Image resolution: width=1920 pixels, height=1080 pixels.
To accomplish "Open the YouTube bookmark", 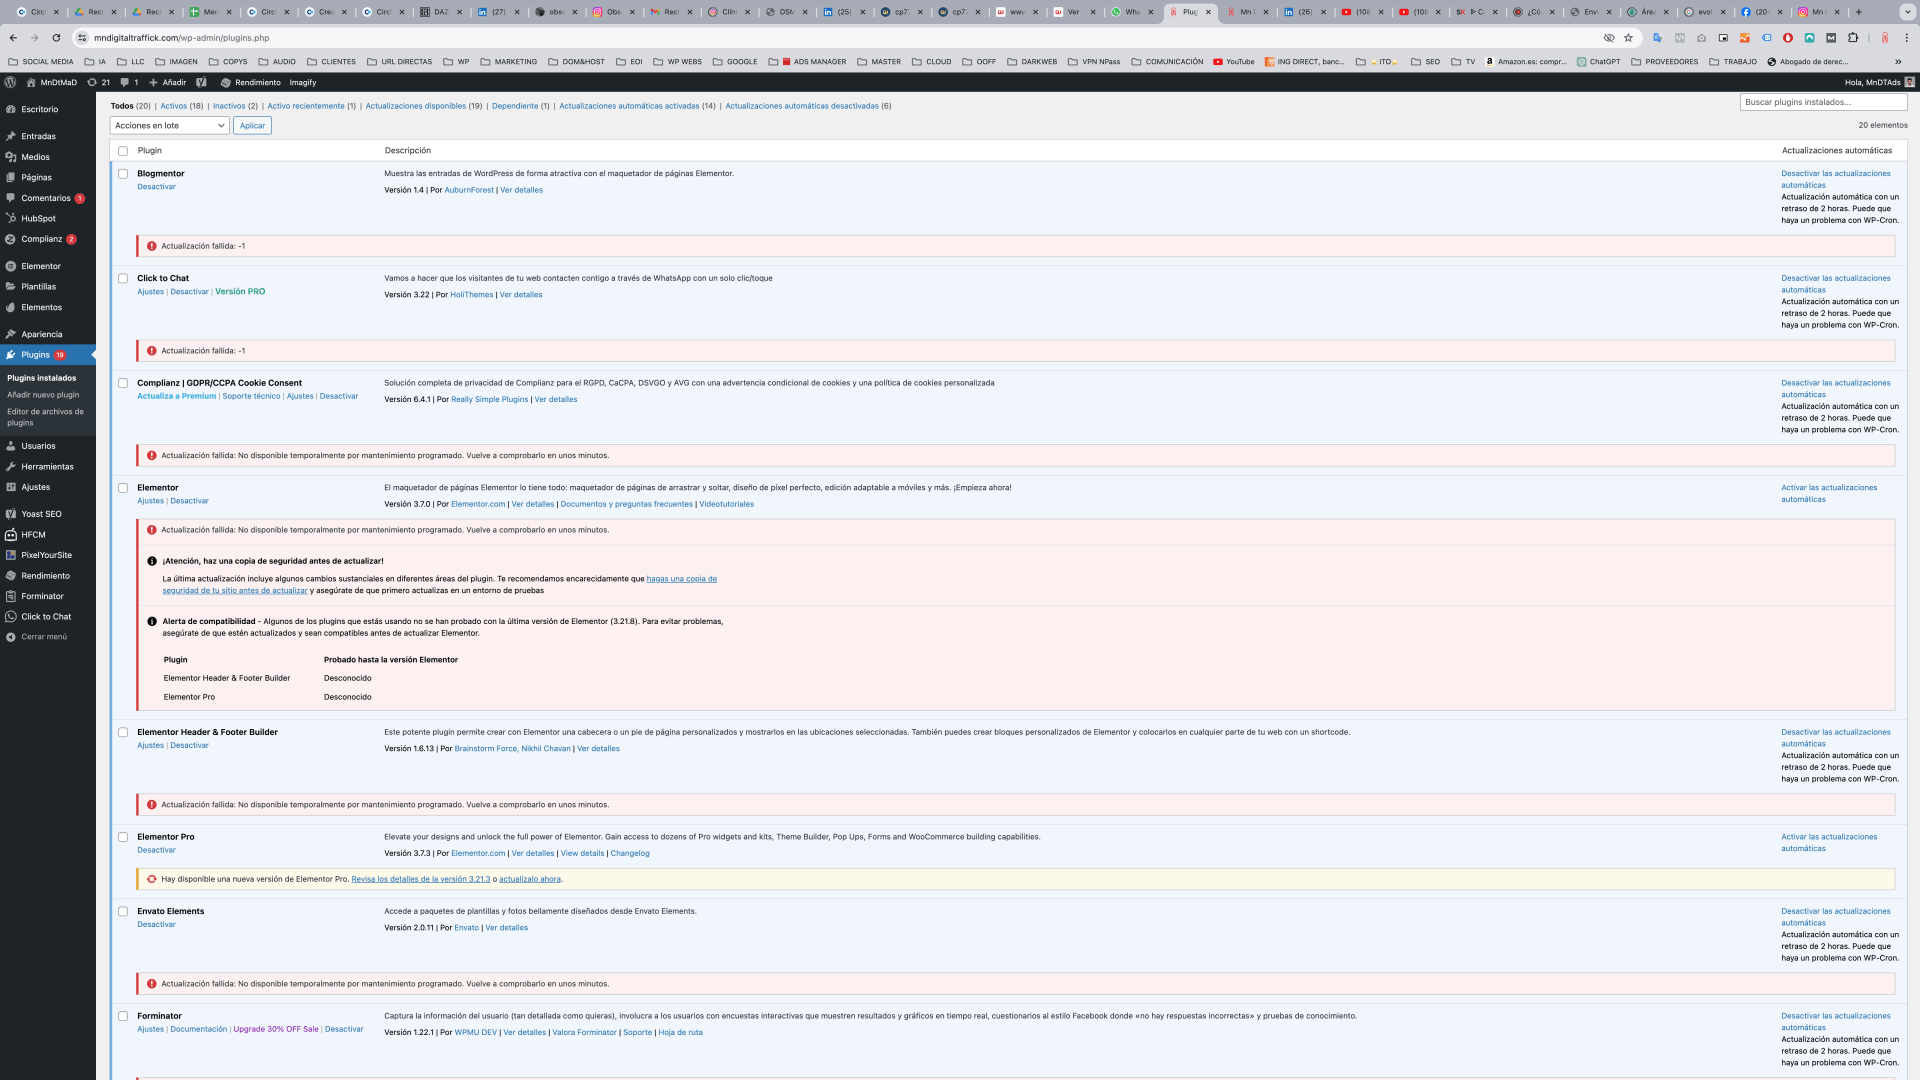I will pyautogui.click(x=1233, y=62).
